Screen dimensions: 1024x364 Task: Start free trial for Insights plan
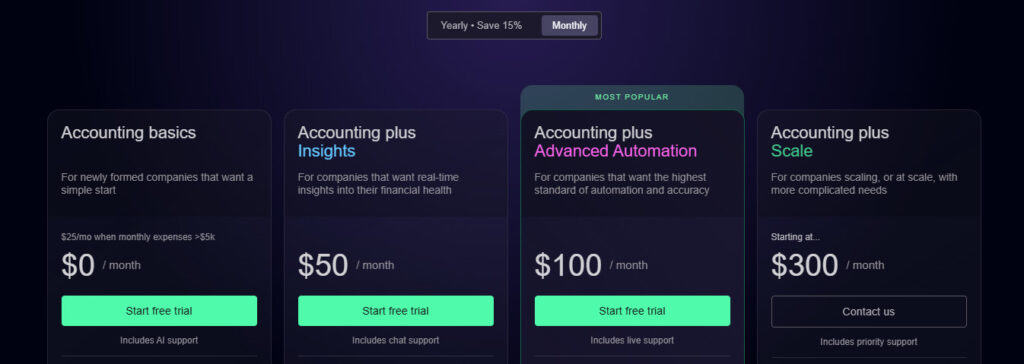(x=396, y=311)
